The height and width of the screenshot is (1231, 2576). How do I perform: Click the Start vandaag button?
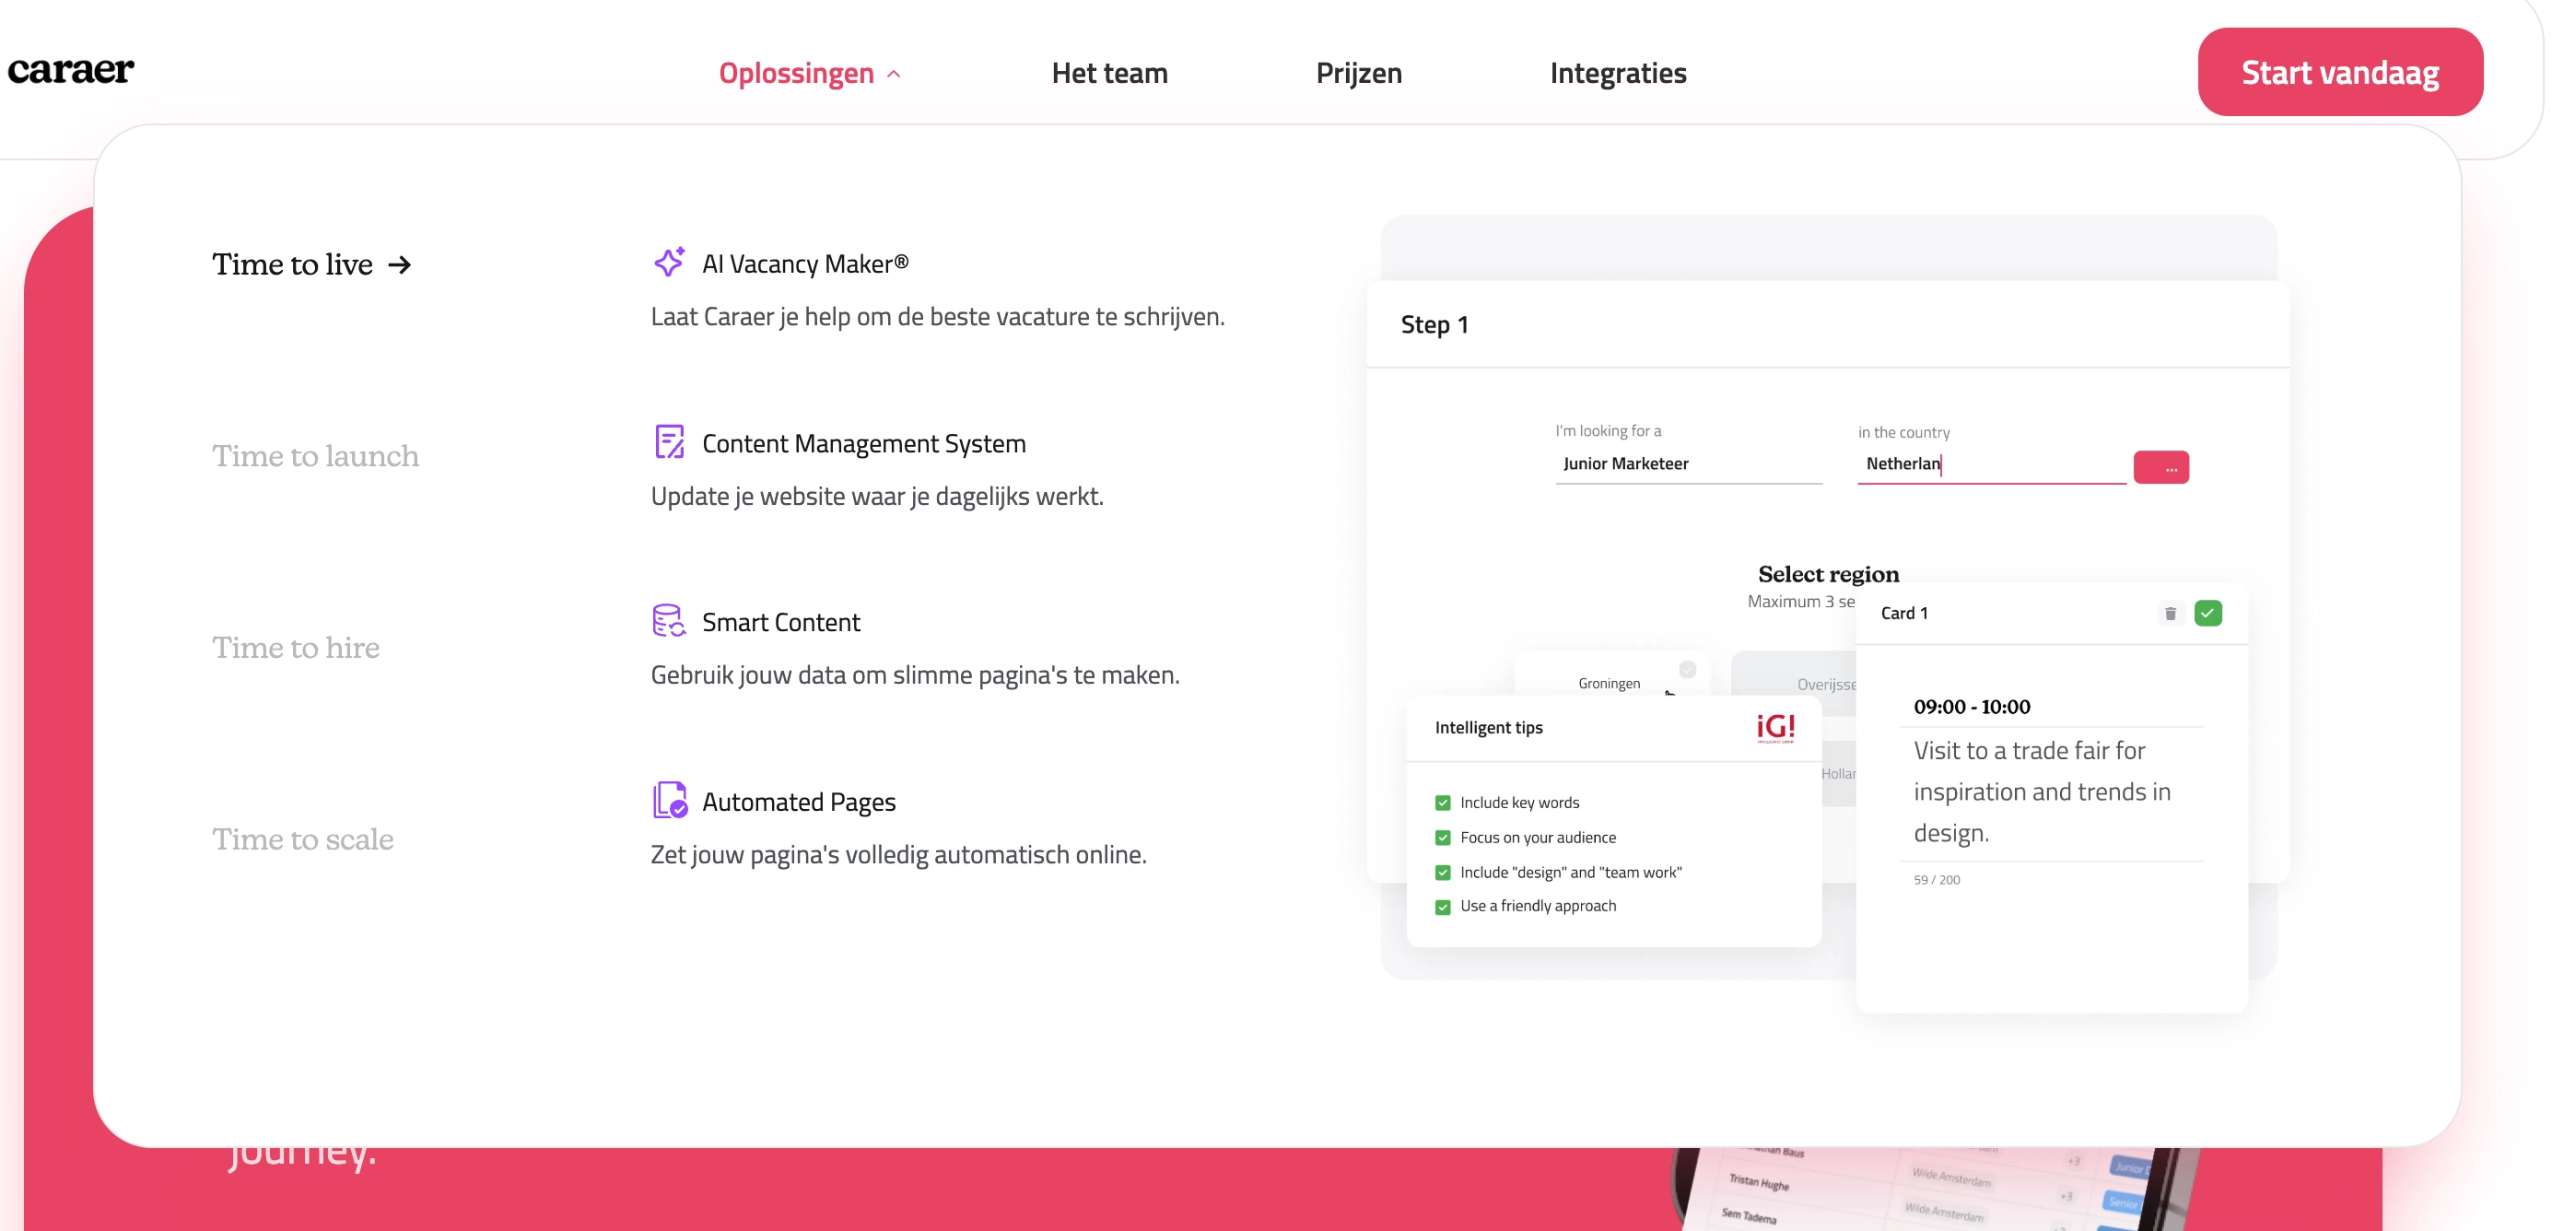[2339, 72]
